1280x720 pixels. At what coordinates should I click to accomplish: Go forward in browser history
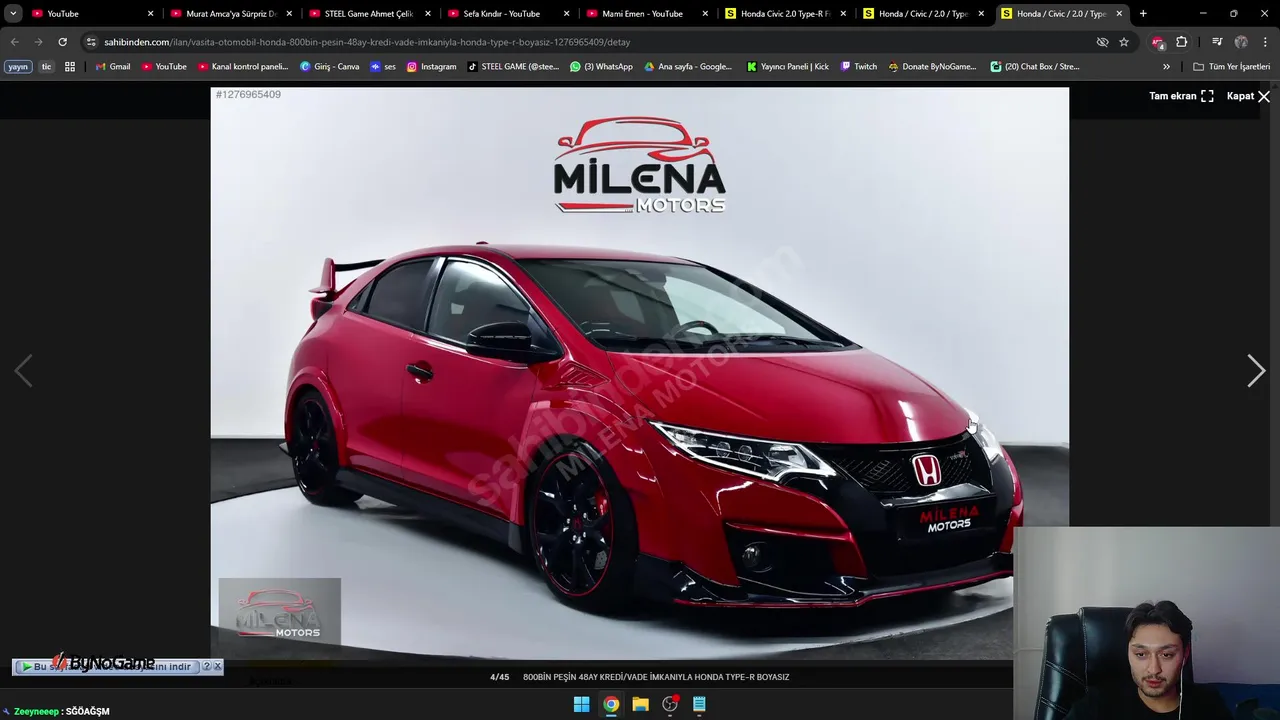click(x=38, y=42)
